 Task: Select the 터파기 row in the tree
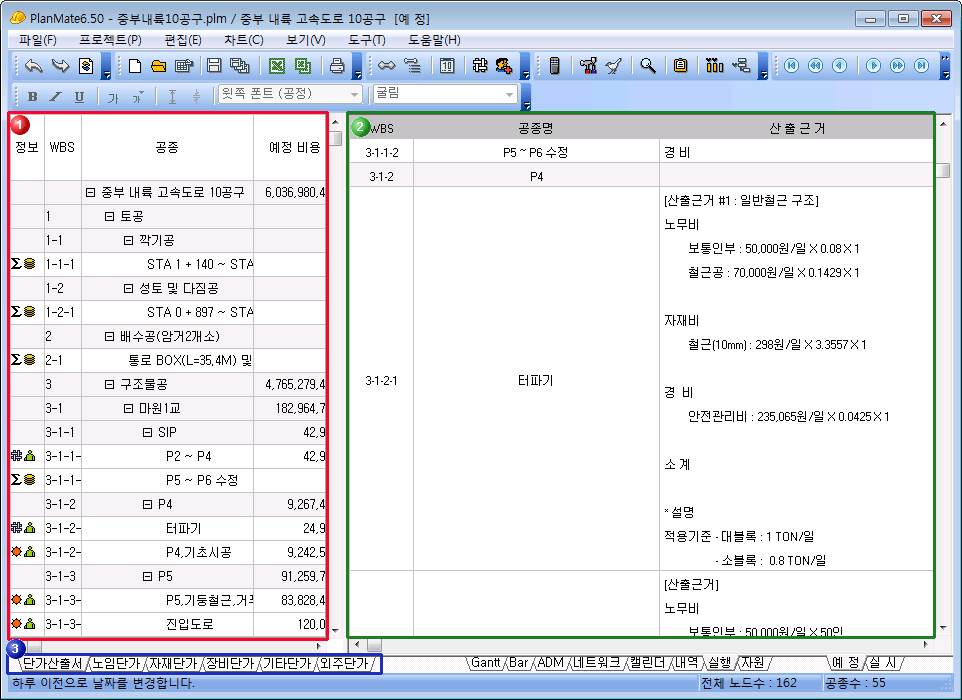(184, 528)
